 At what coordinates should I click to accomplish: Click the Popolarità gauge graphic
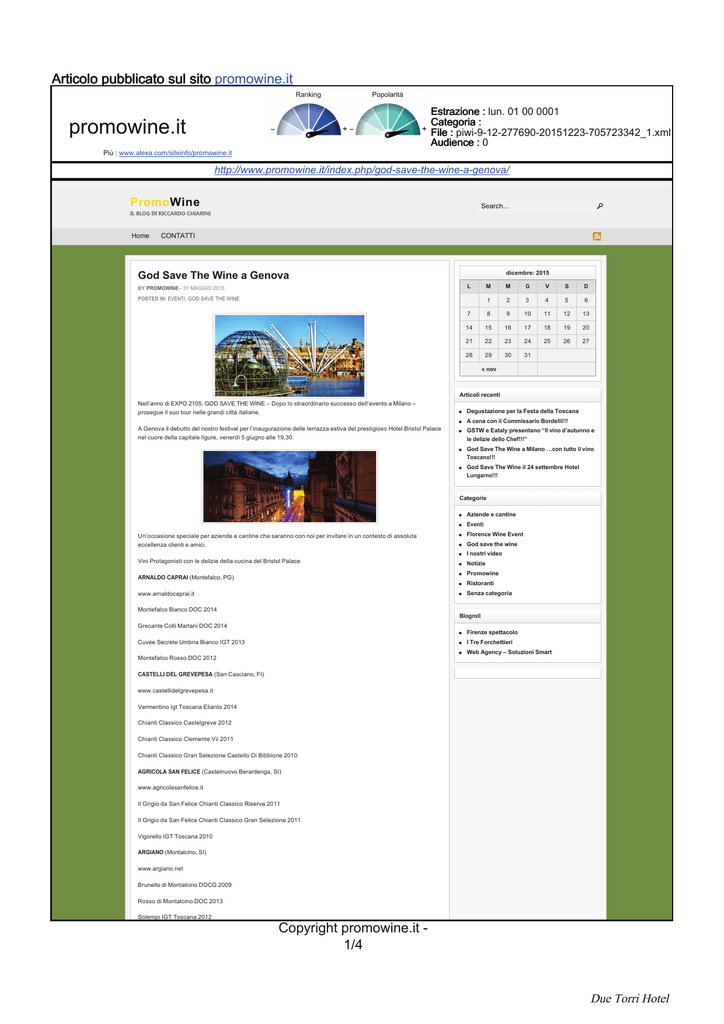tap(388, 120)
